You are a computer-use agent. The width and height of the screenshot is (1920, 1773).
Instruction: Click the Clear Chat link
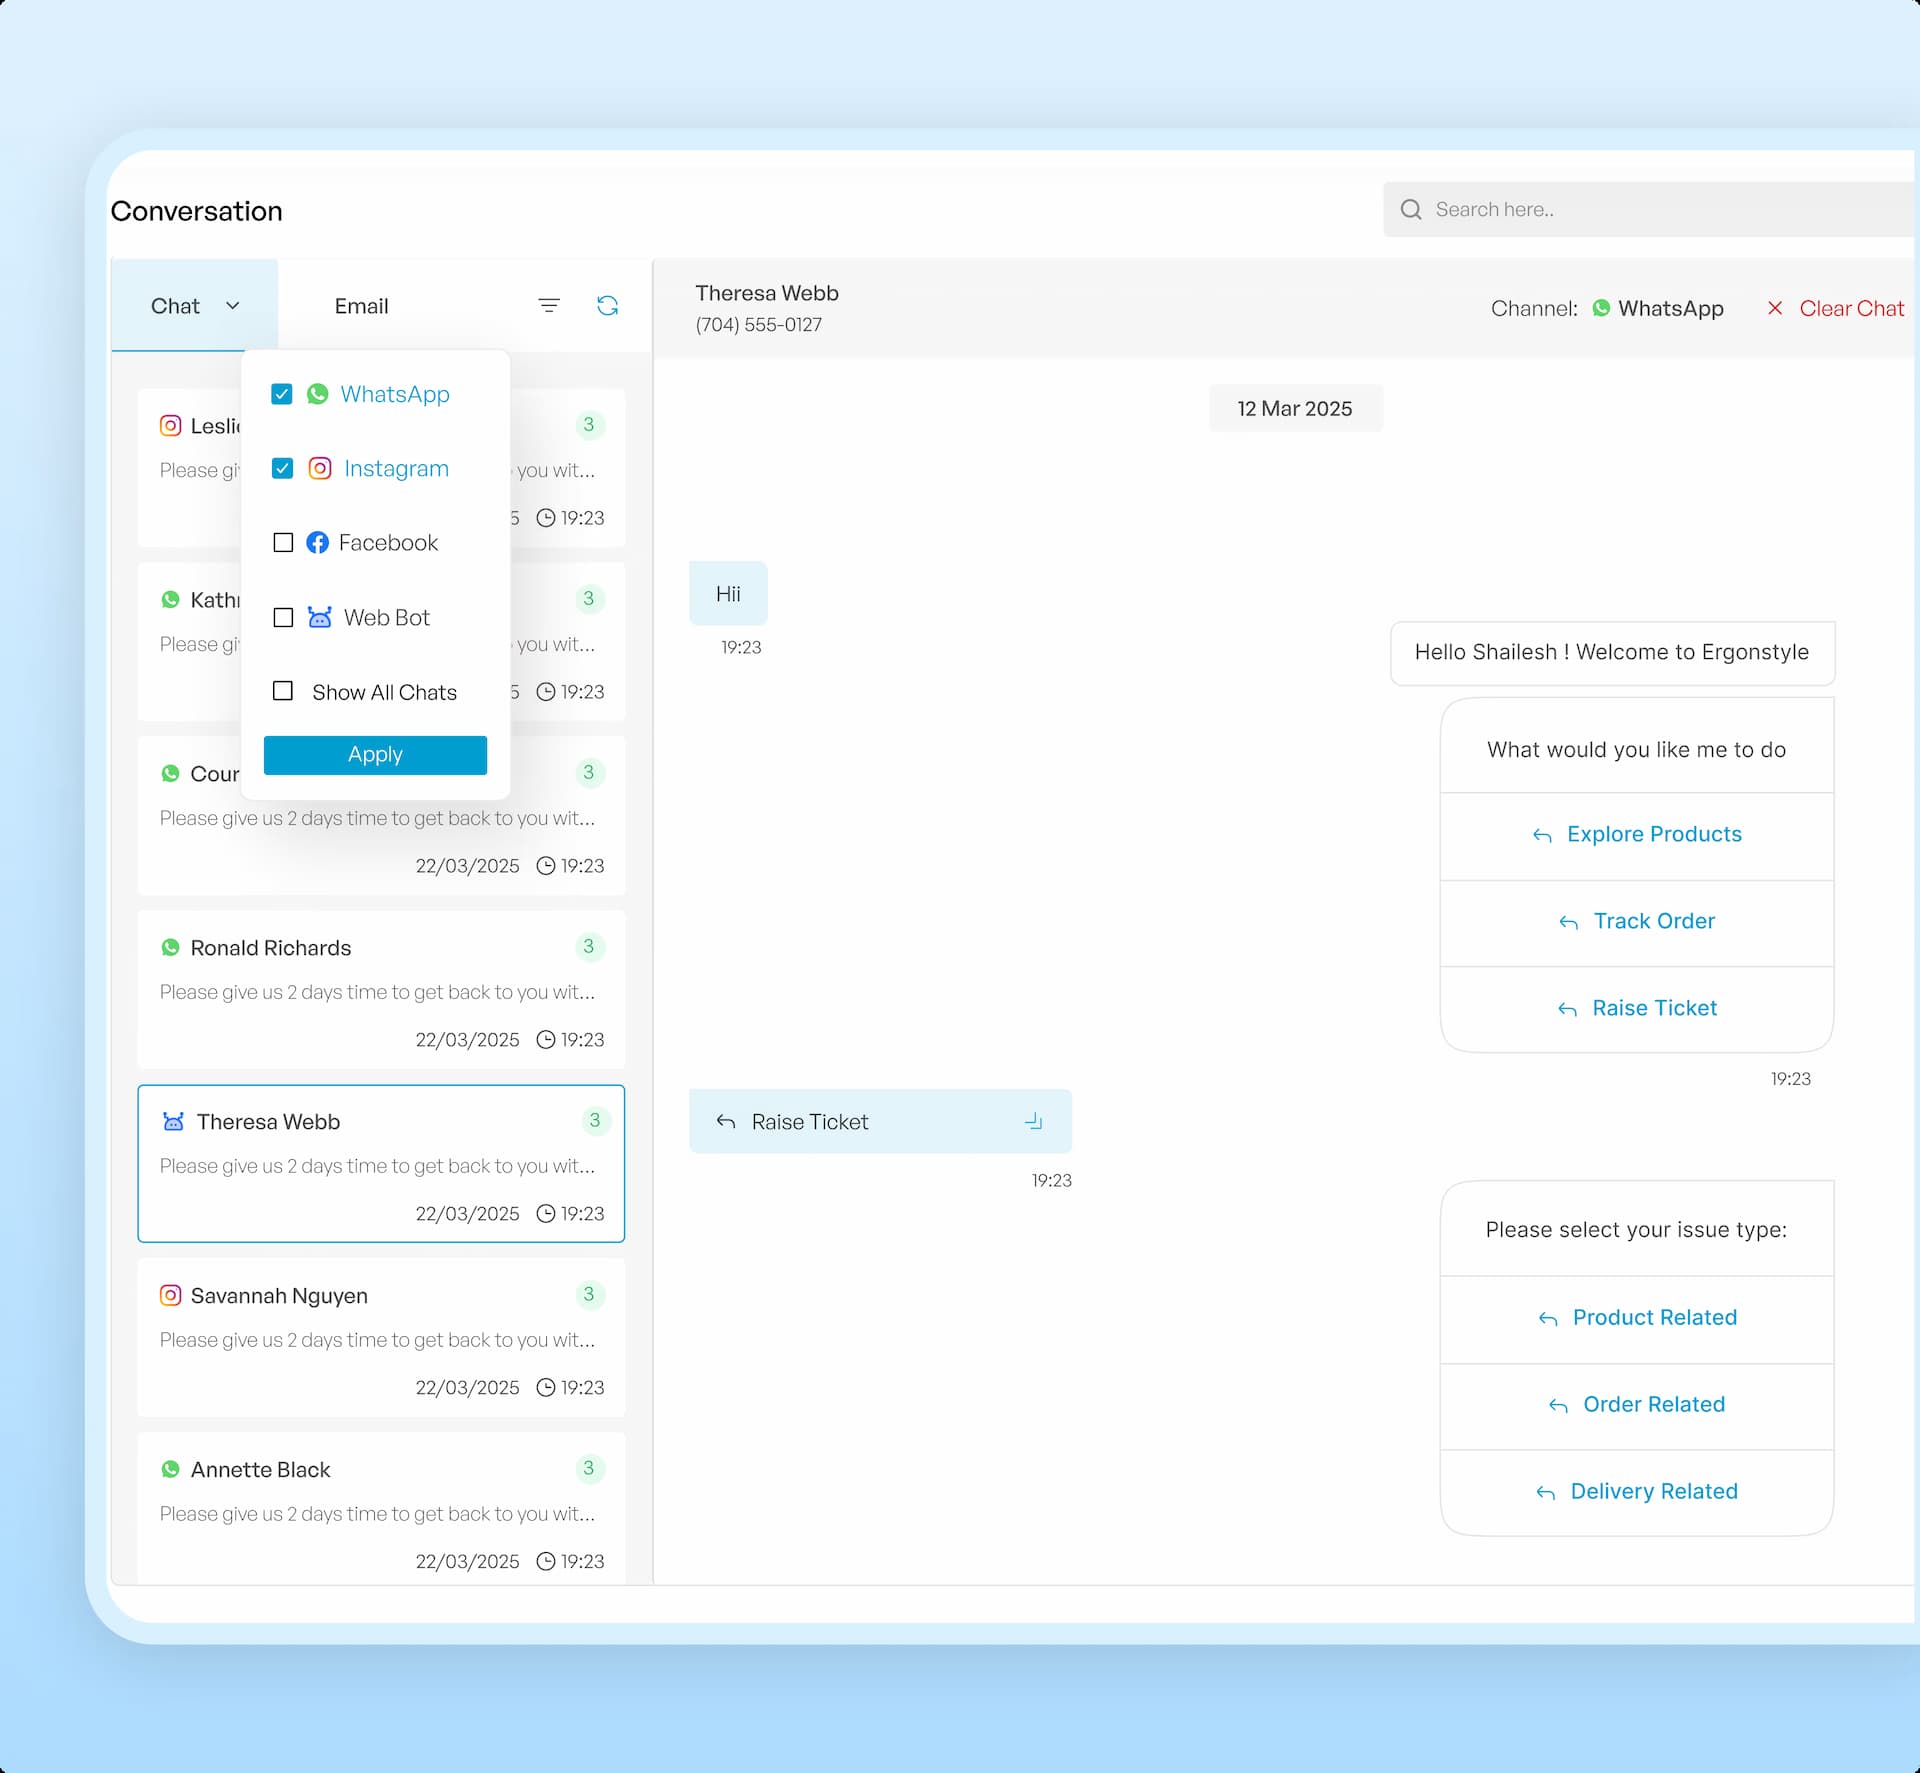pos(1850,308)
